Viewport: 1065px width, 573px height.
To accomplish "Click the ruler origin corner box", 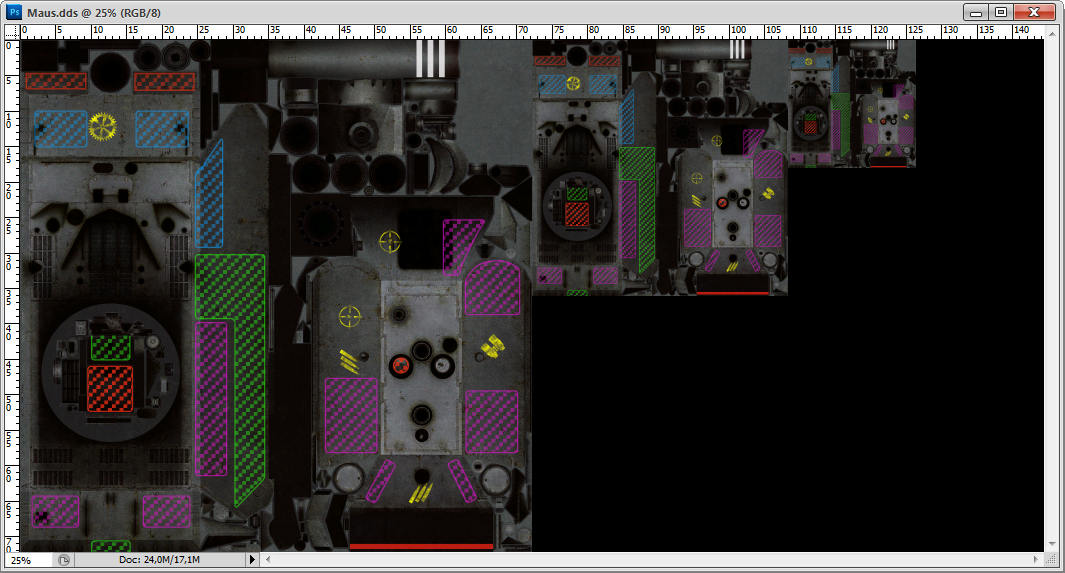I will [12, 31].
